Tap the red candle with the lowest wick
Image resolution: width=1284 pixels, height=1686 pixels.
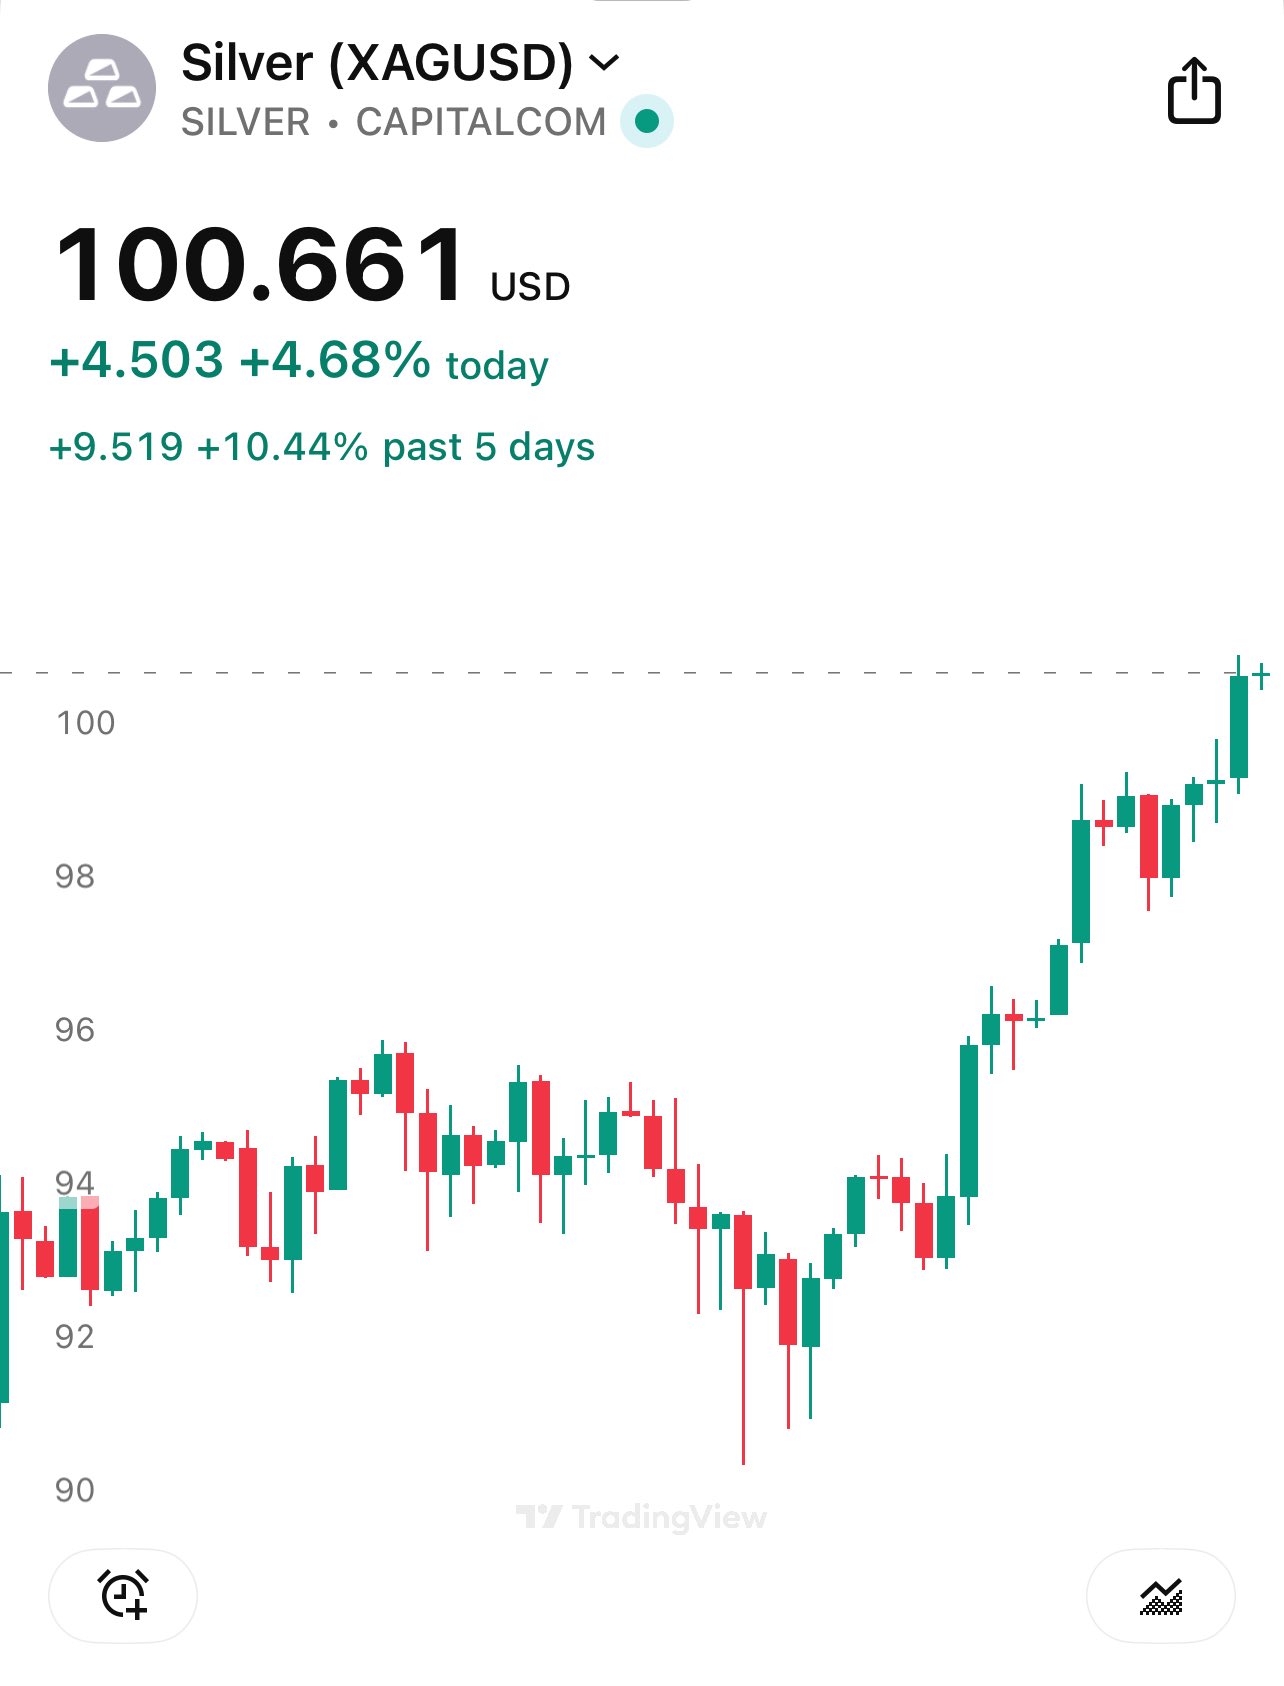click(x=743, y=1300)
